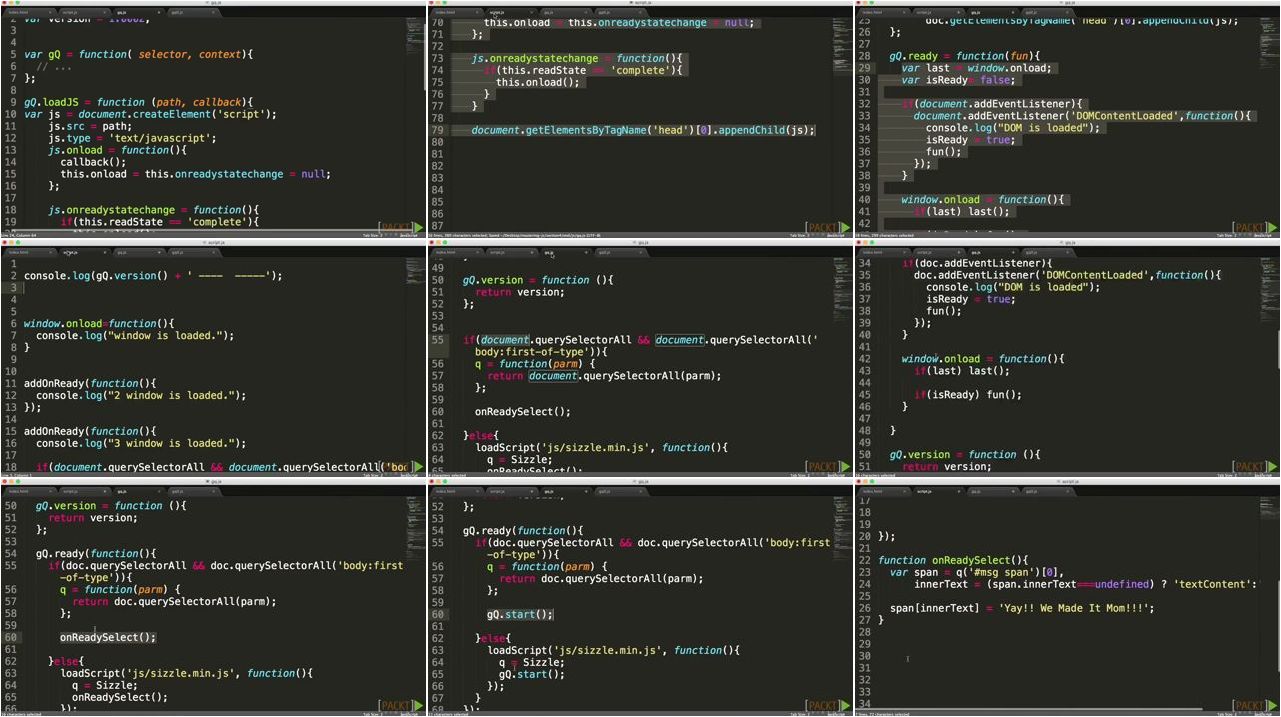Image resolution: width=1281 pixels, height=717 pixels.
Task: Close script.js tab in the console.log(gQ.version()) frame
Action: pos(105,252)
